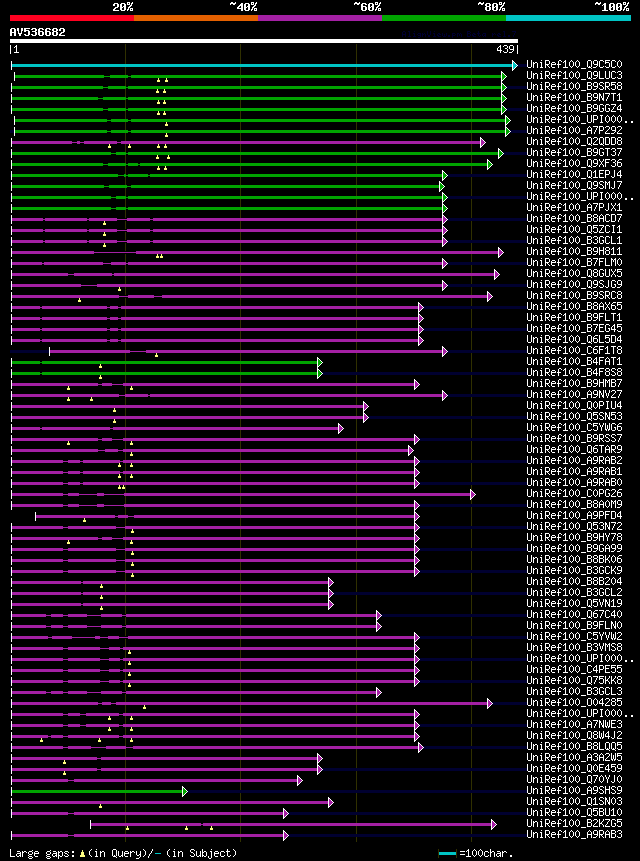Viewport: 640px width, 861px height.
Task: Click the green ~80% legend swatch
Action: coord(444,18)
